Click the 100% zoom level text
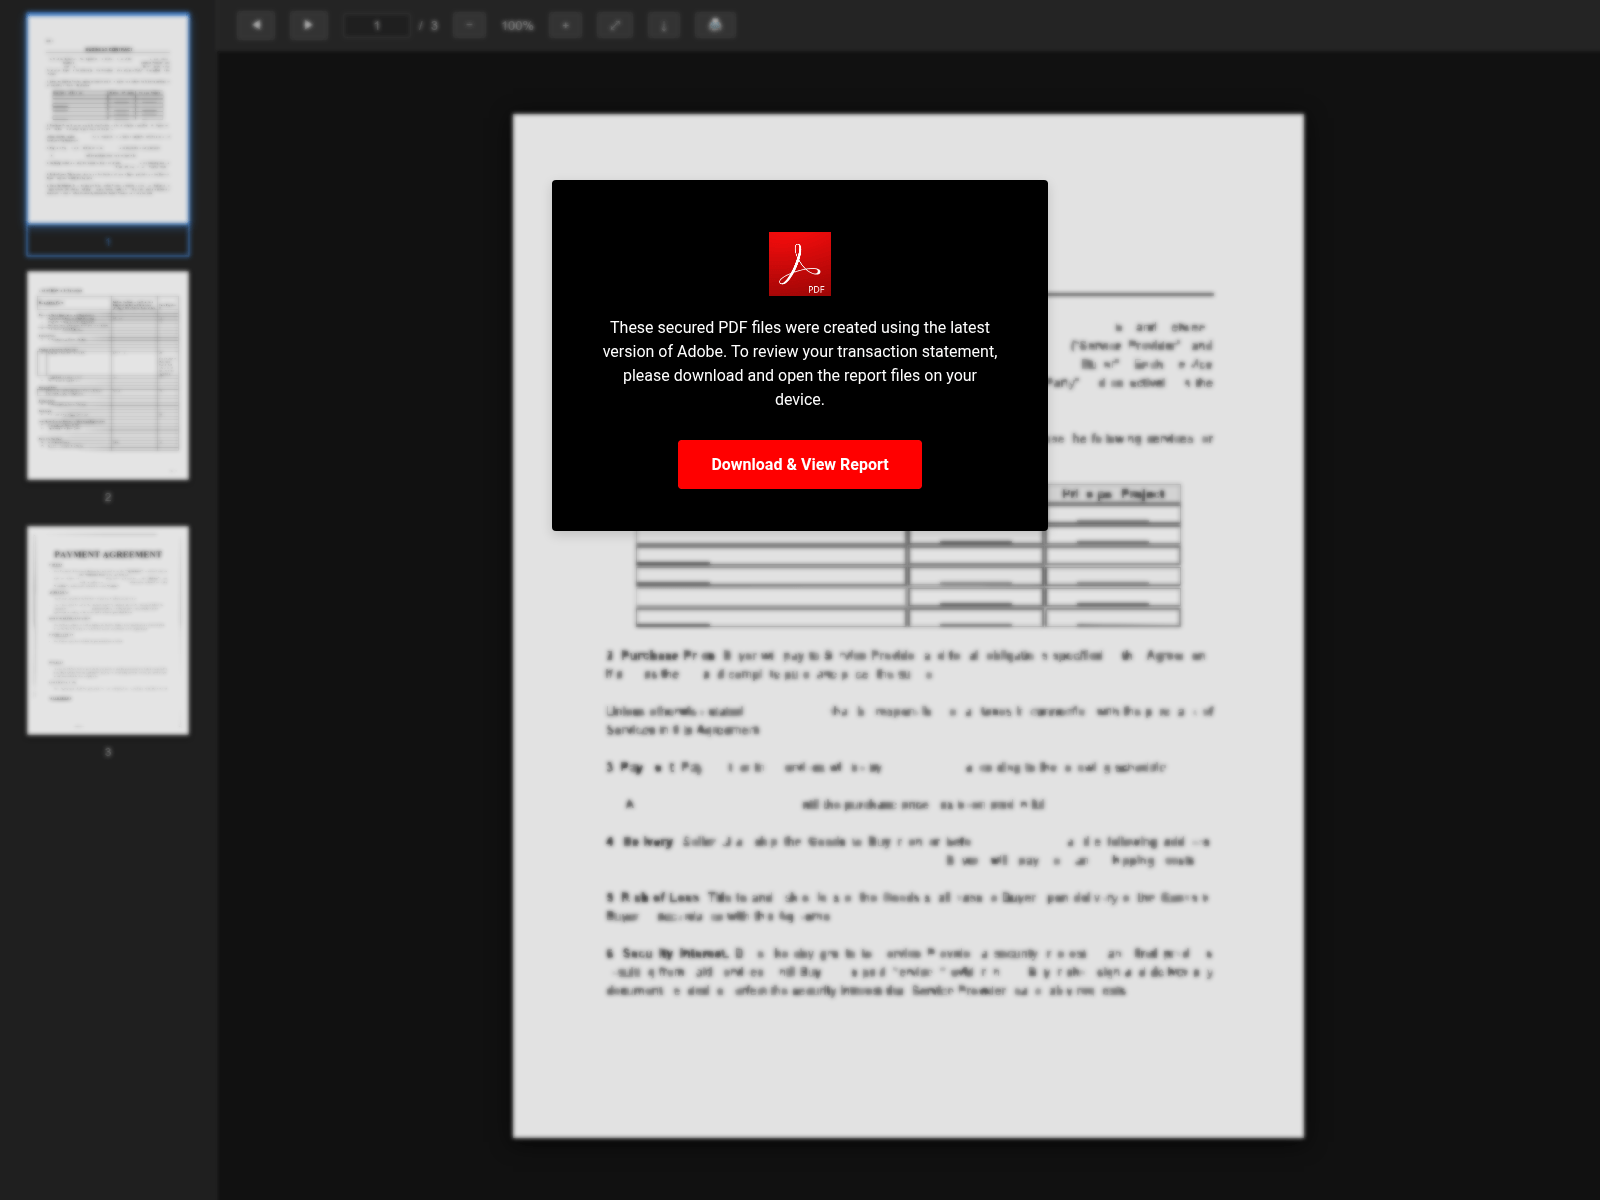This screenshot has height=1200, width=1600. point(517,25)
